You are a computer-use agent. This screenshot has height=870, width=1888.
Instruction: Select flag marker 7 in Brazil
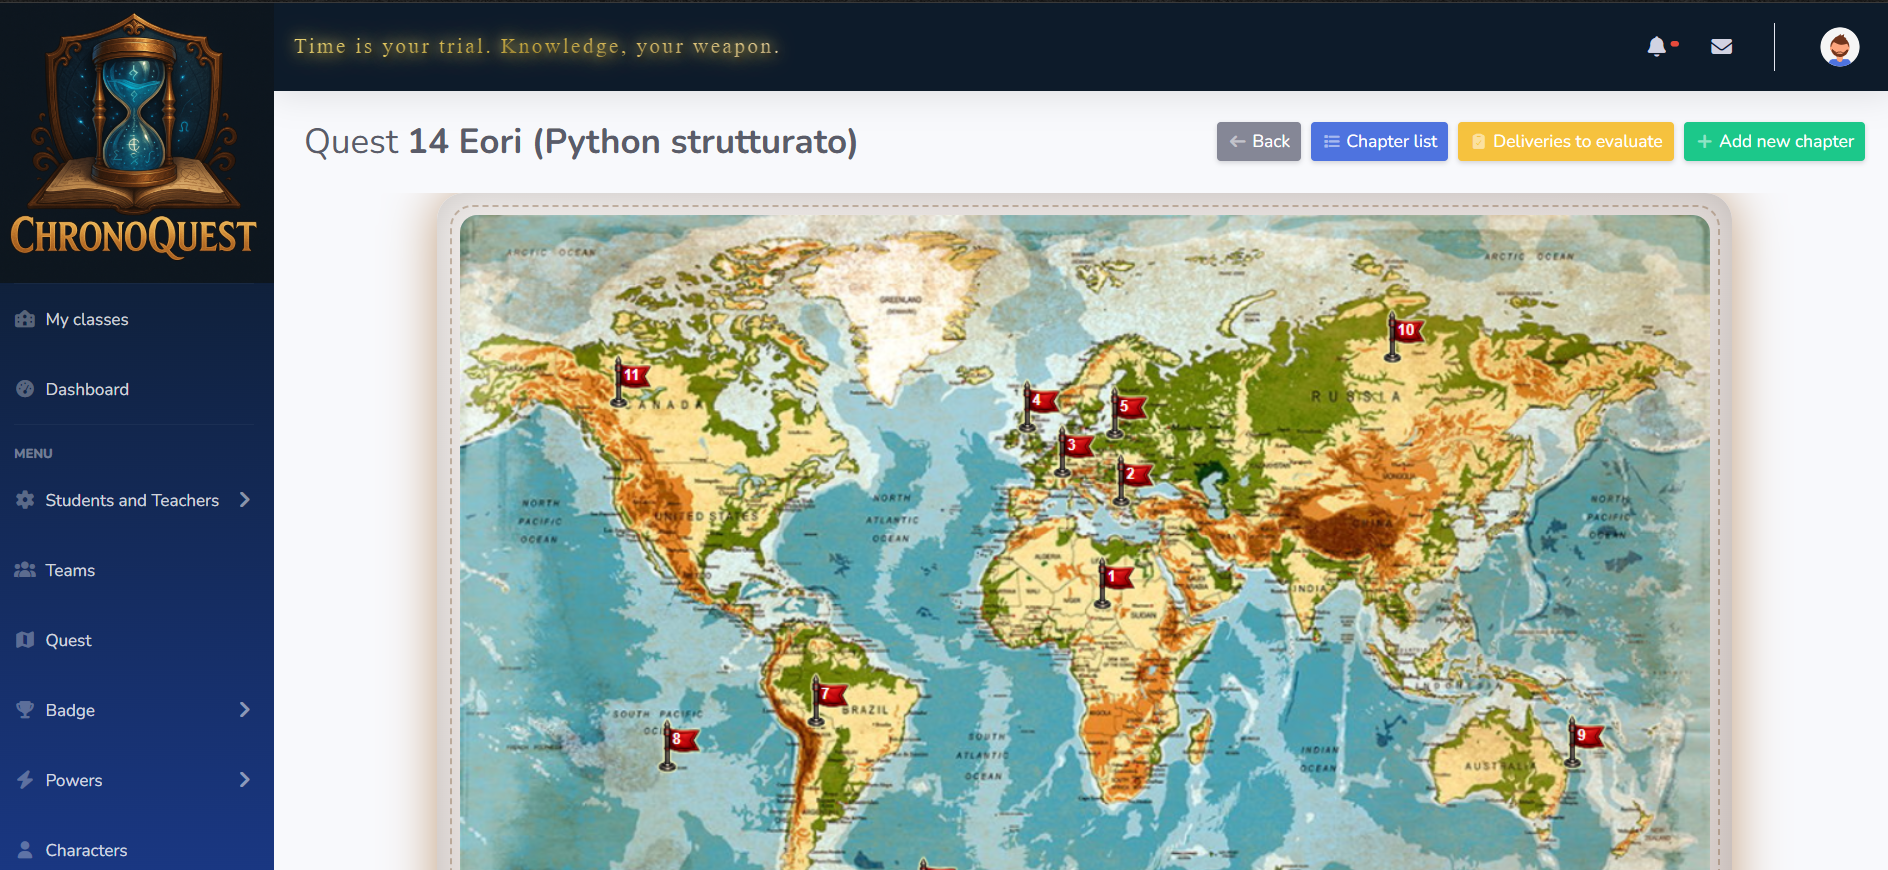[826, 699]
